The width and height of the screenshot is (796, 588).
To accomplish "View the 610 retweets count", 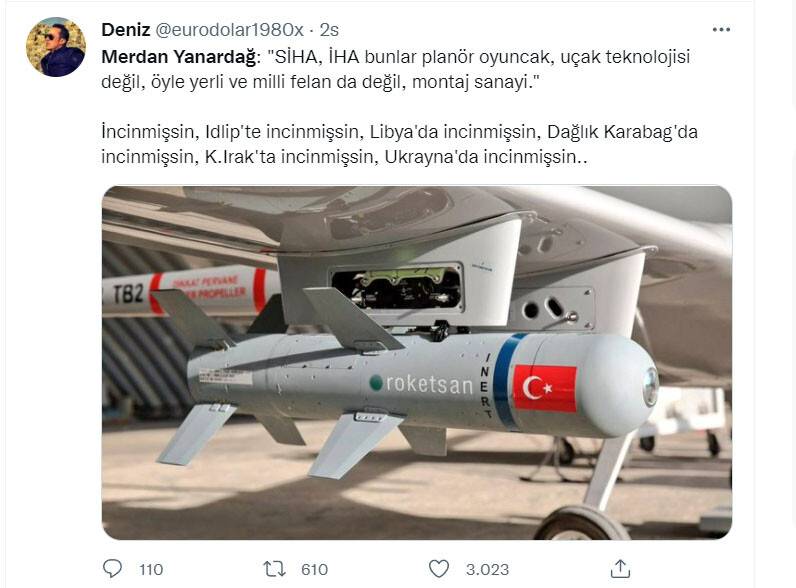I will 314,569.
